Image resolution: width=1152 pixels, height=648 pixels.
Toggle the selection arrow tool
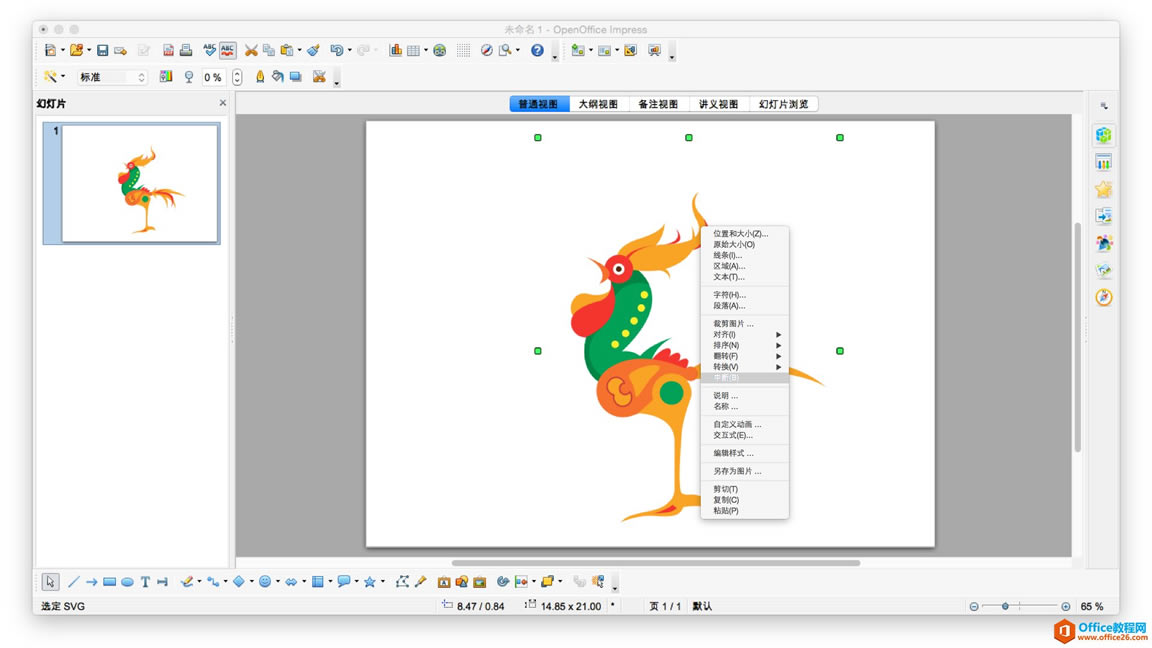tap(49, 581)
